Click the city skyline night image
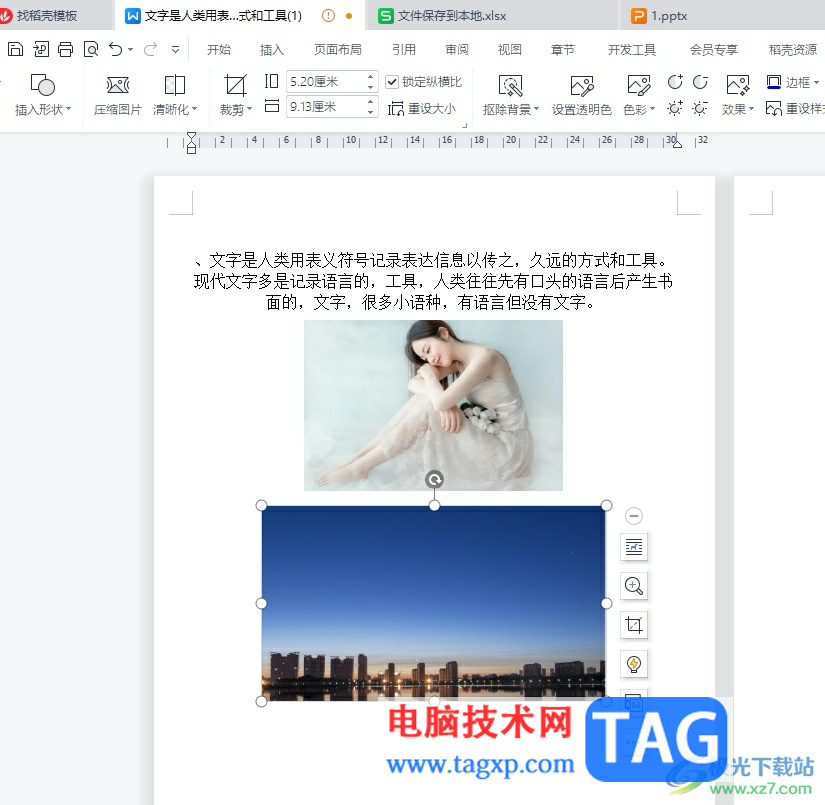The height and width of the screenshot is (805, 825). (x=434, y=603)
